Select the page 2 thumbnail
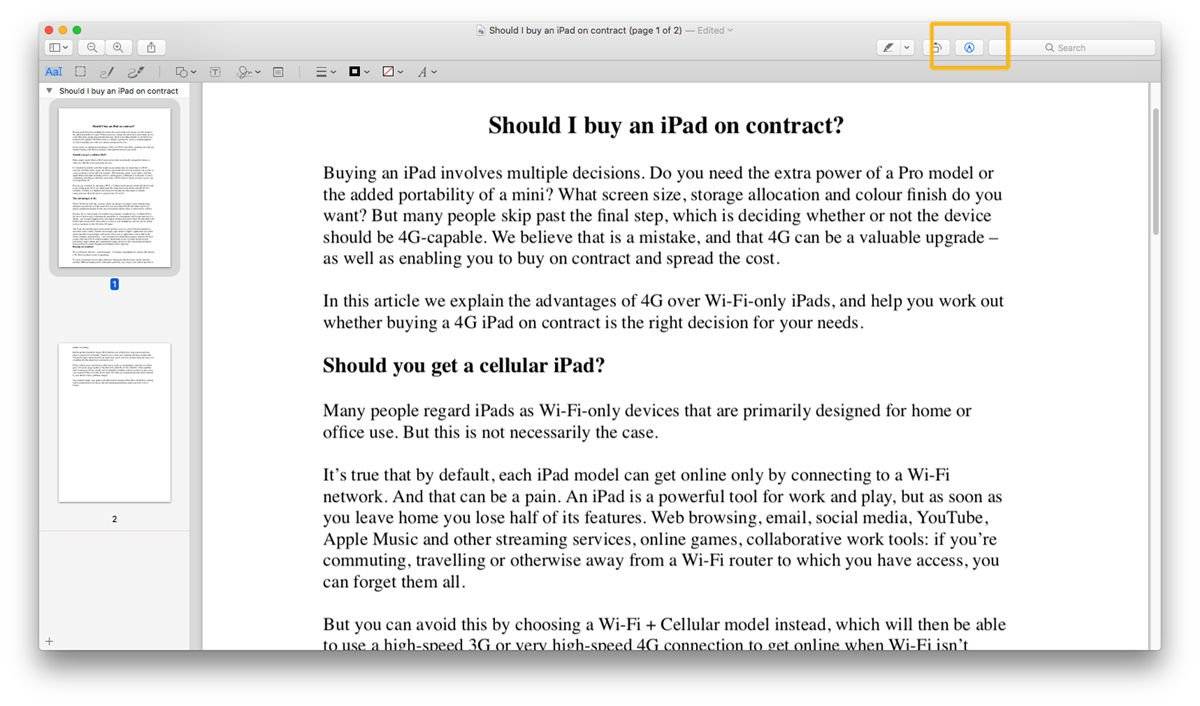 click(114, 422)
